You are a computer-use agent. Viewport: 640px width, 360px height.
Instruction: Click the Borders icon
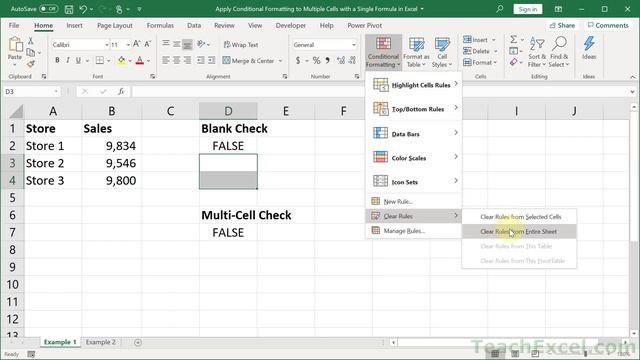[100, 60]
